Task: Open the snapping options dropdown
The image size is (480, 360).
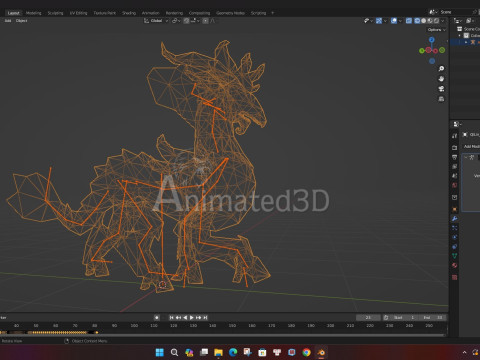Action: tap(195, 21)
